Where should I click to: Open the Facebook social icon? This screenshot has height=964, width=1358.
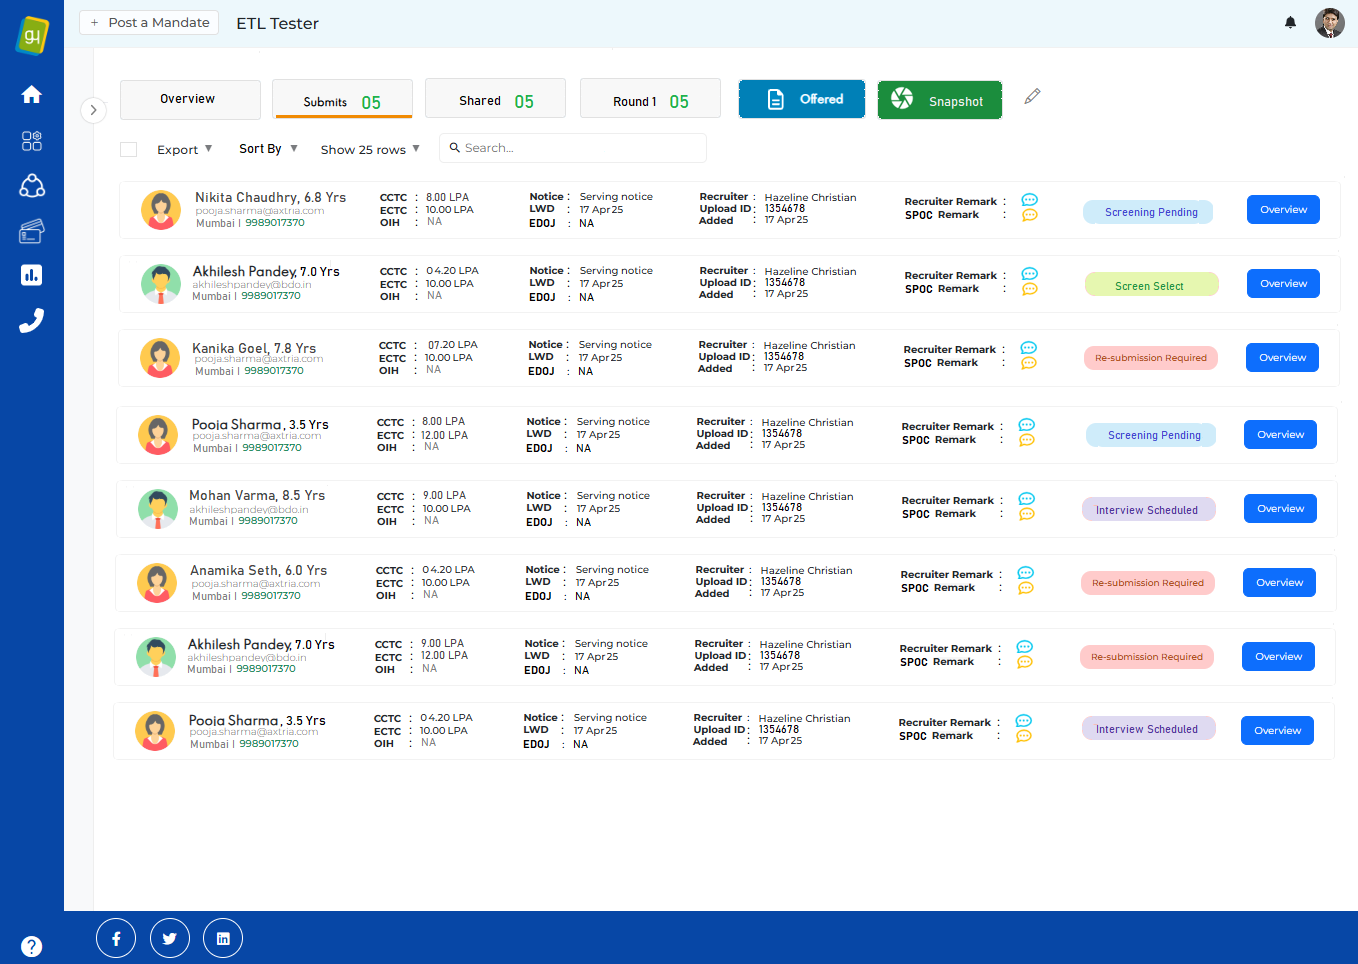(x=116, y=938)
